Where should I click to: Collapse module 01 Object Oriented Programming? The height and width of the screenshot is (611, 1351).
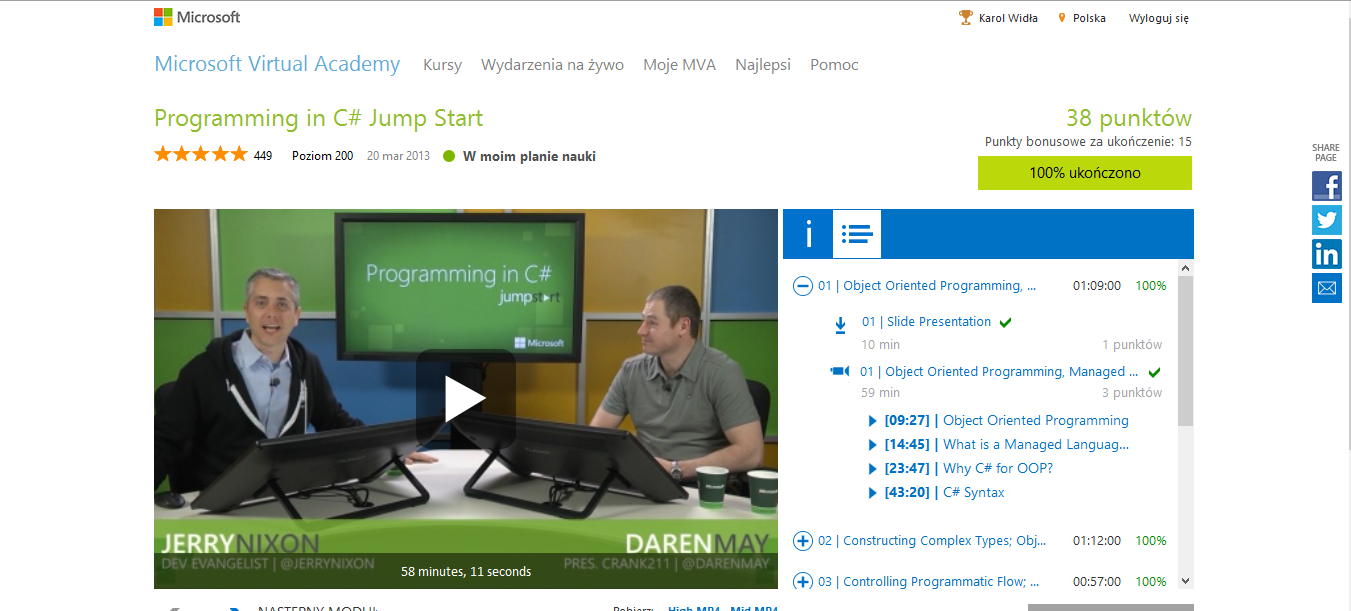[802, 286]
